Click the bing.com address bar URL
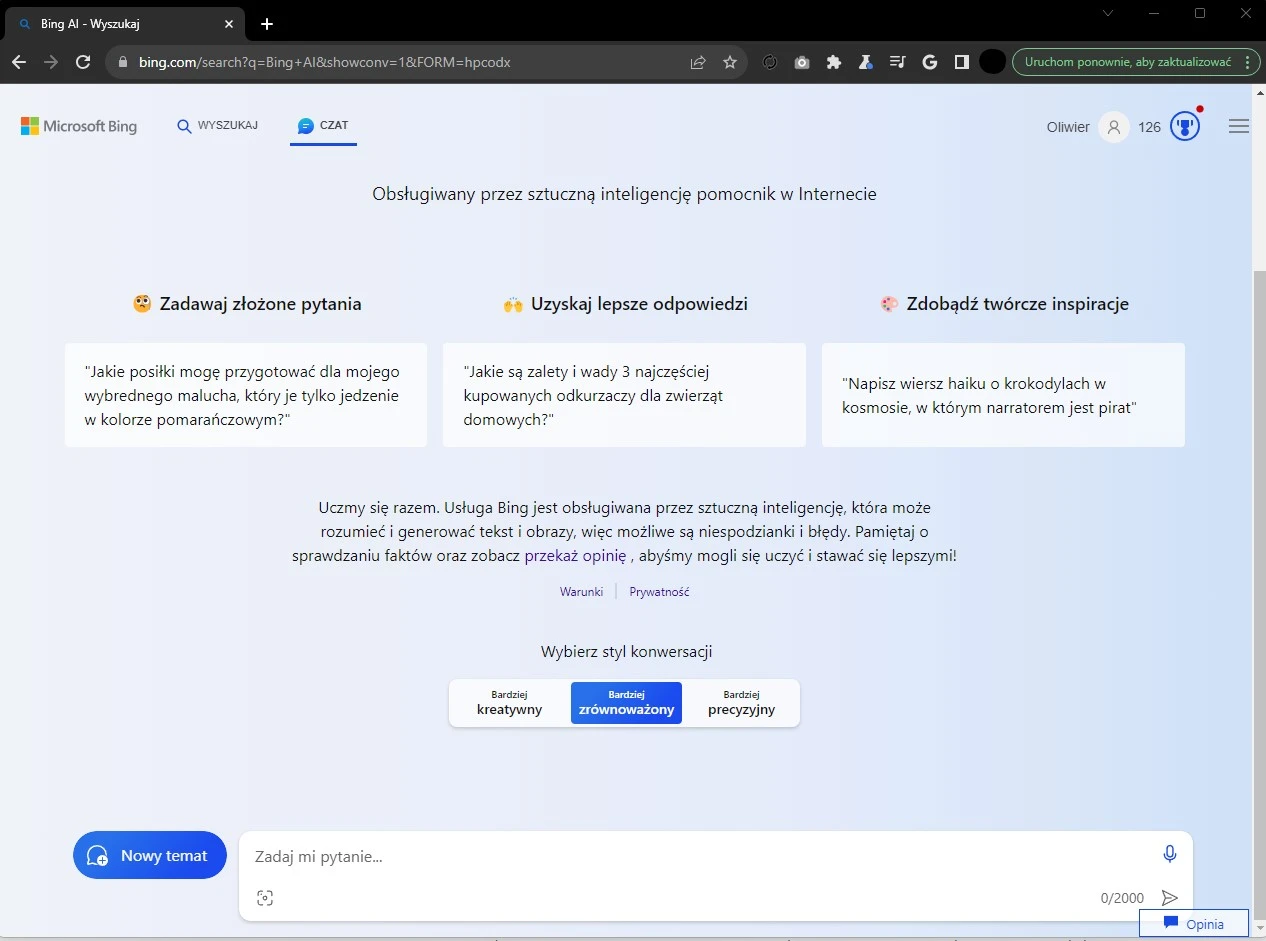The image size is (1266, 941). (325, 62)
